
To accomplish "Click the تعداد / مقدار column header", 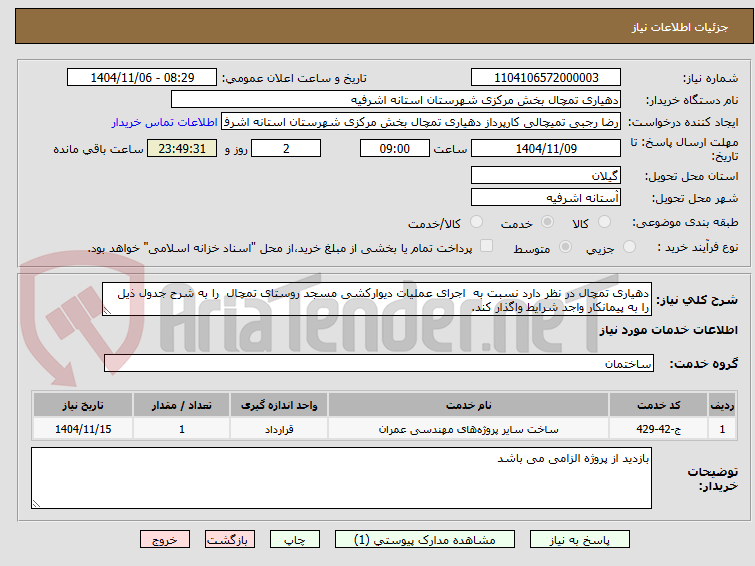I will (182, 406).
